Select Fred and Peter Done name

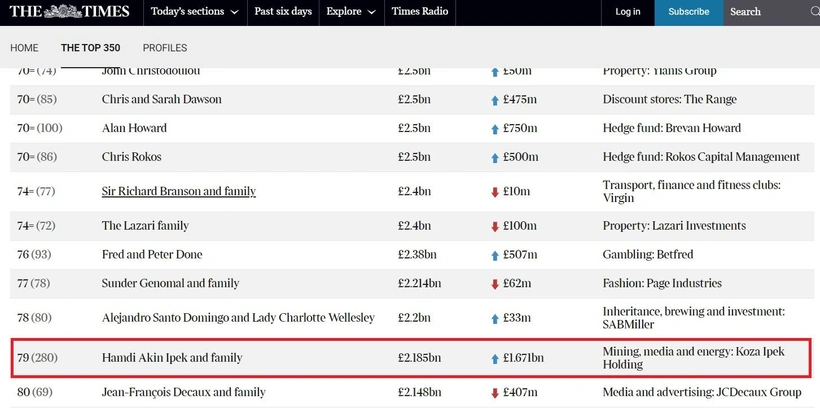coord(152,255)
